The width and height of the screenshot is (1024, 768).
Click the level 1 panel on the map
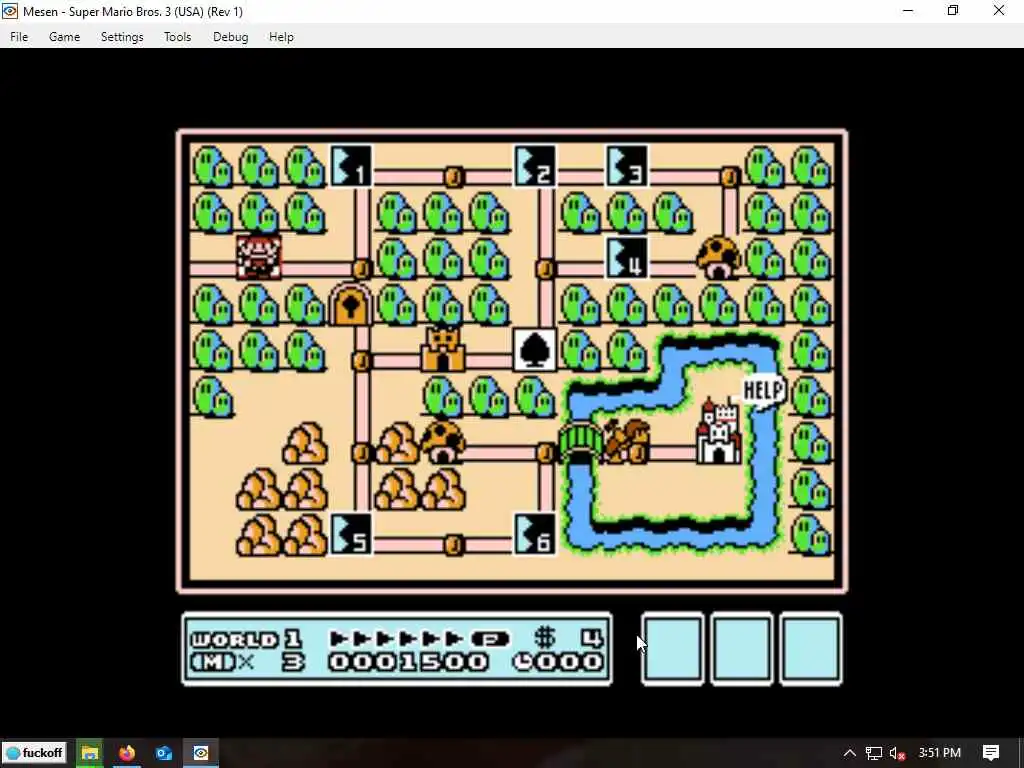pyautogui.click(x=351, y=167)
